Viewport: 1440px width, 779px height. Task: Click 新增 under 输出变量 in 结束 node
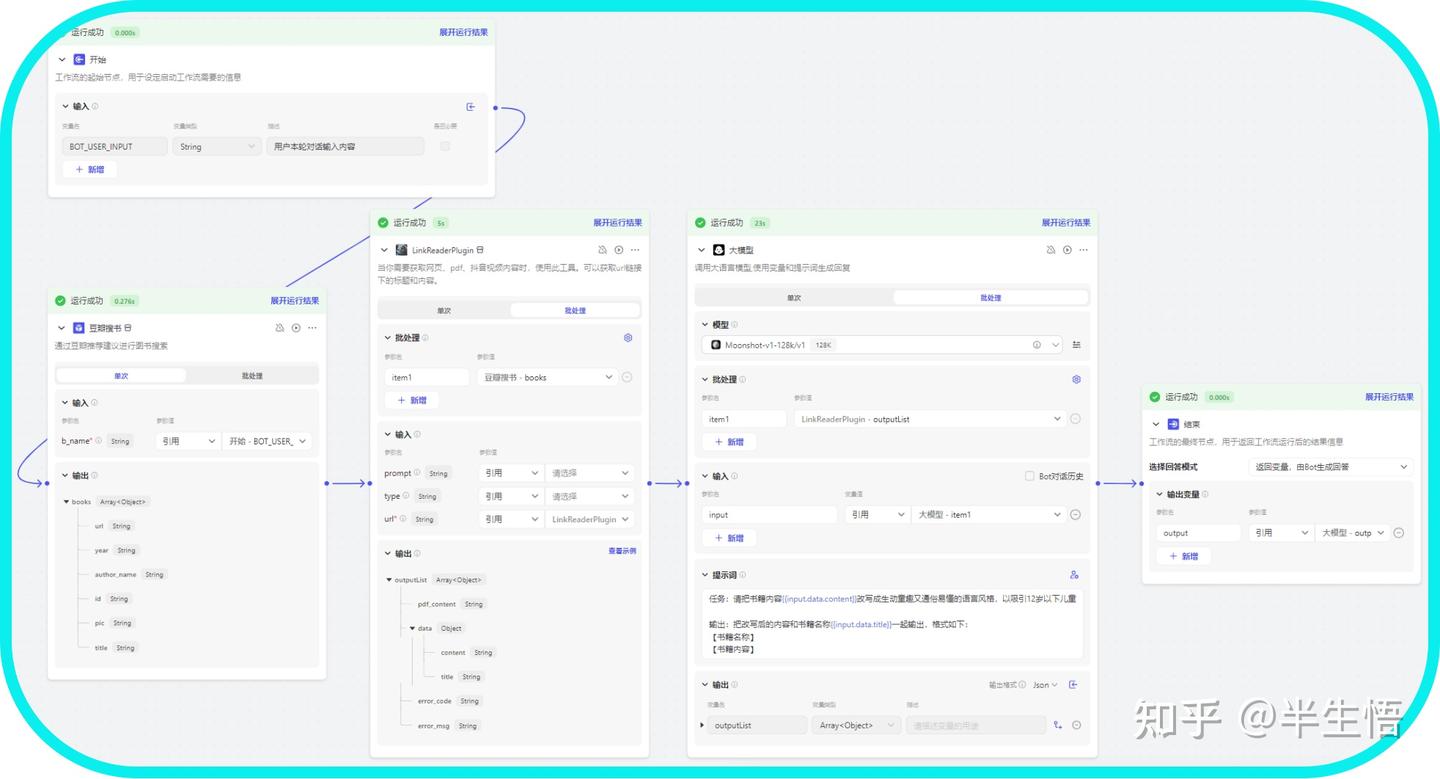pos(1184,556)
